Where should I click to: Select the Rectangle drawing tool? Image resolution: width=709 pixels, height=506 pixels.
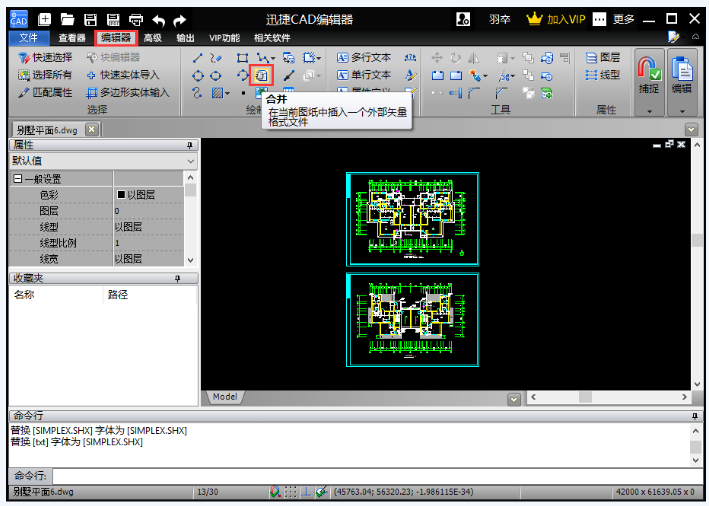pos(242,58)
